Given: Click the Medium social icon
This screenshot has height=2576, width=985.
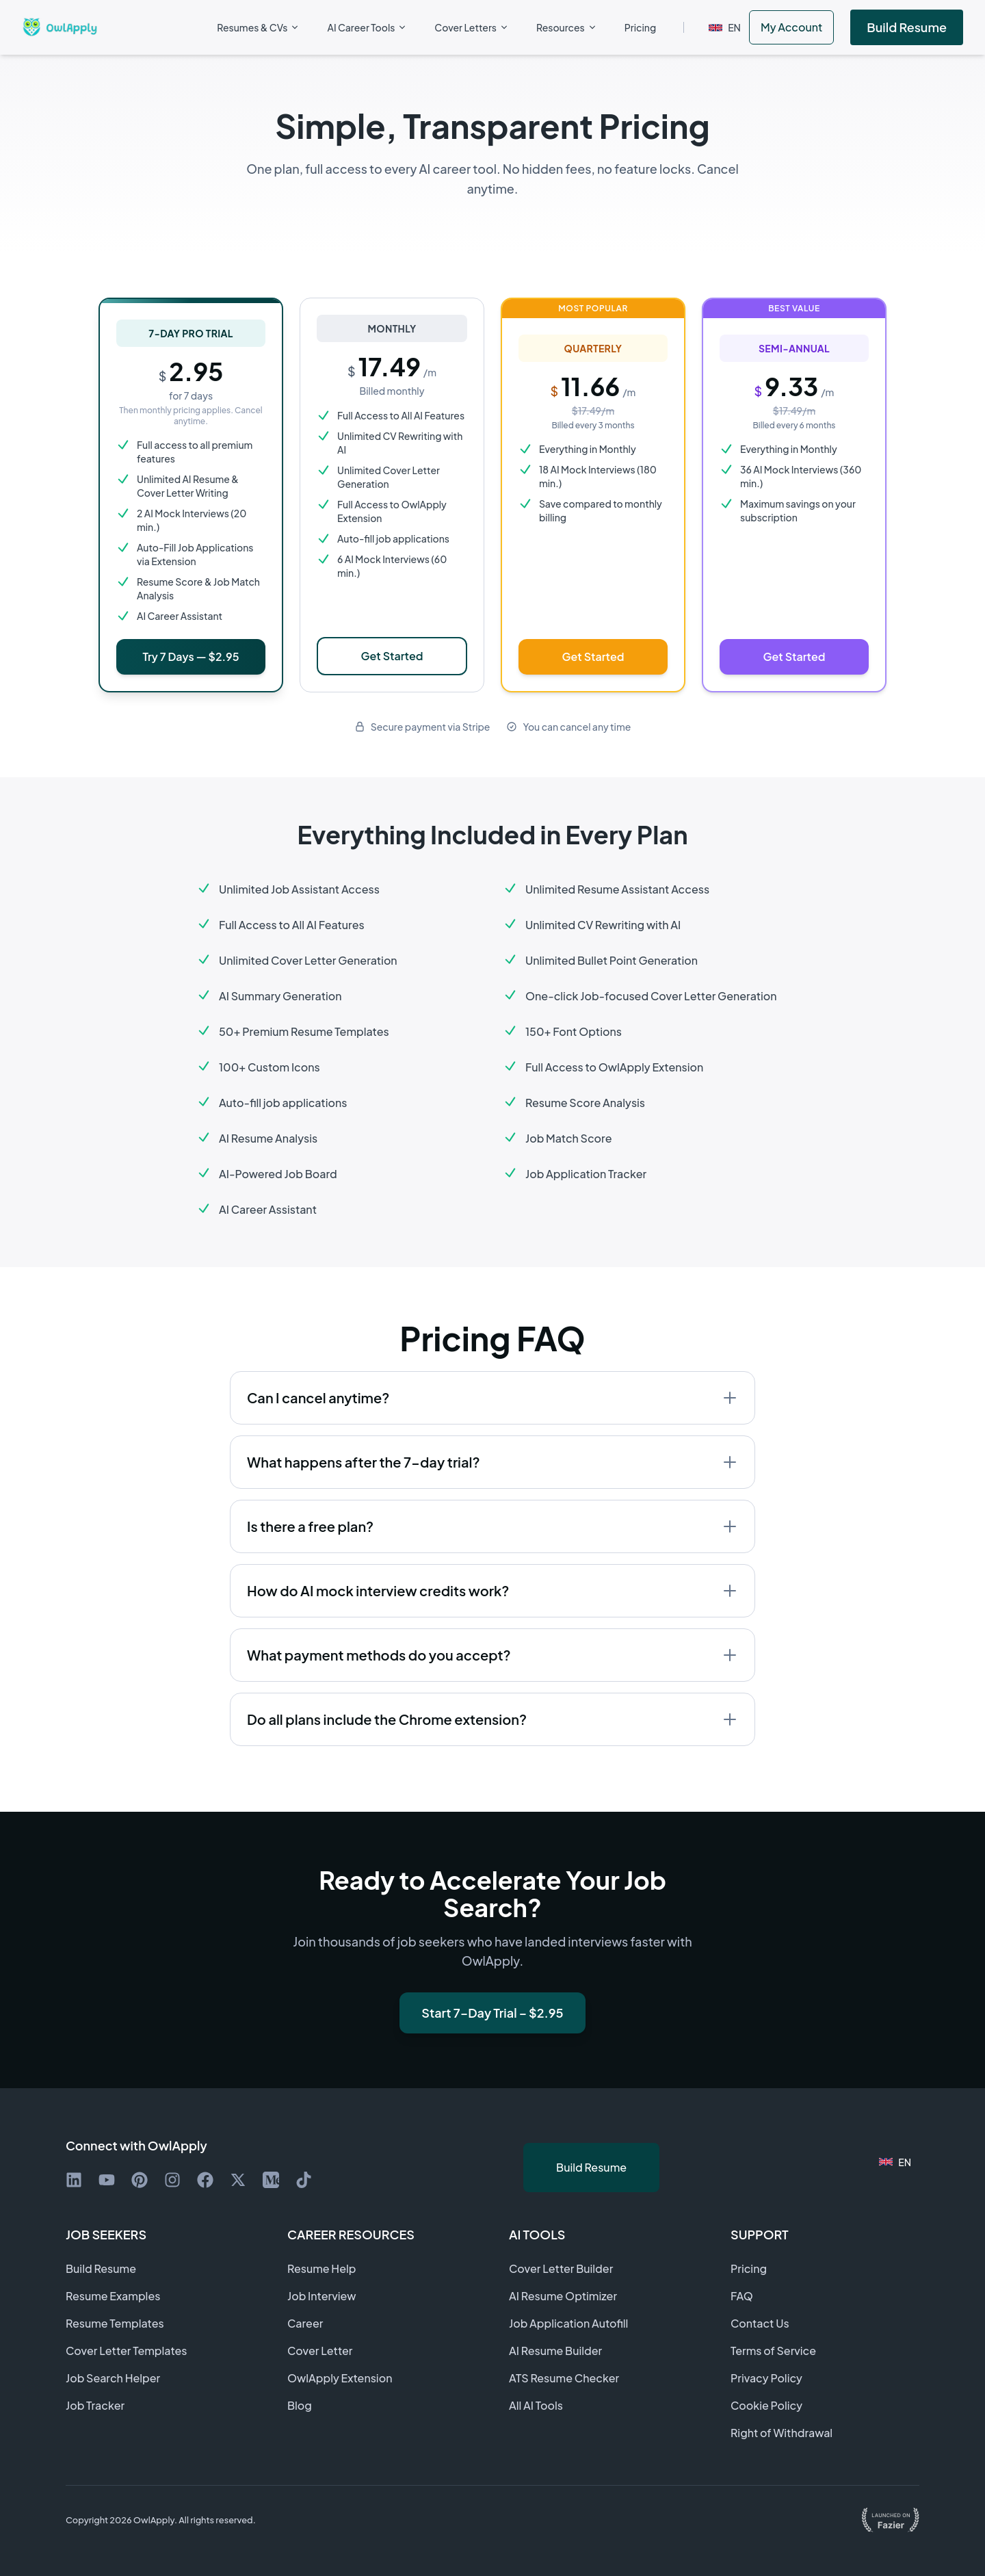Looking at the screenshot, I should (271, 2180).
